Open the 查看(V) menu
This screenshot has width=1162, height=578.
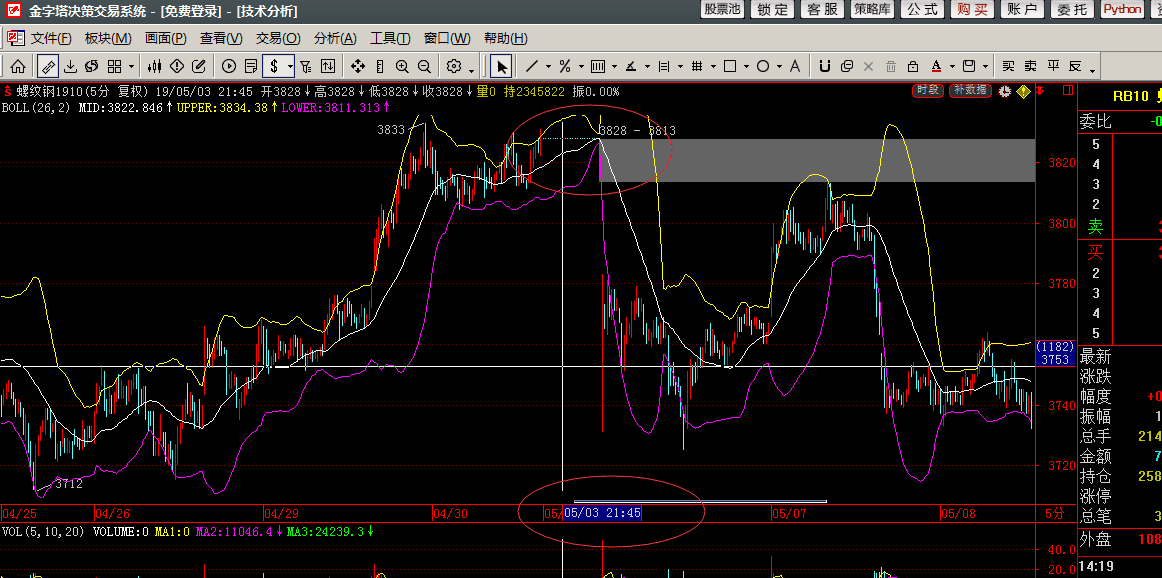221,39
